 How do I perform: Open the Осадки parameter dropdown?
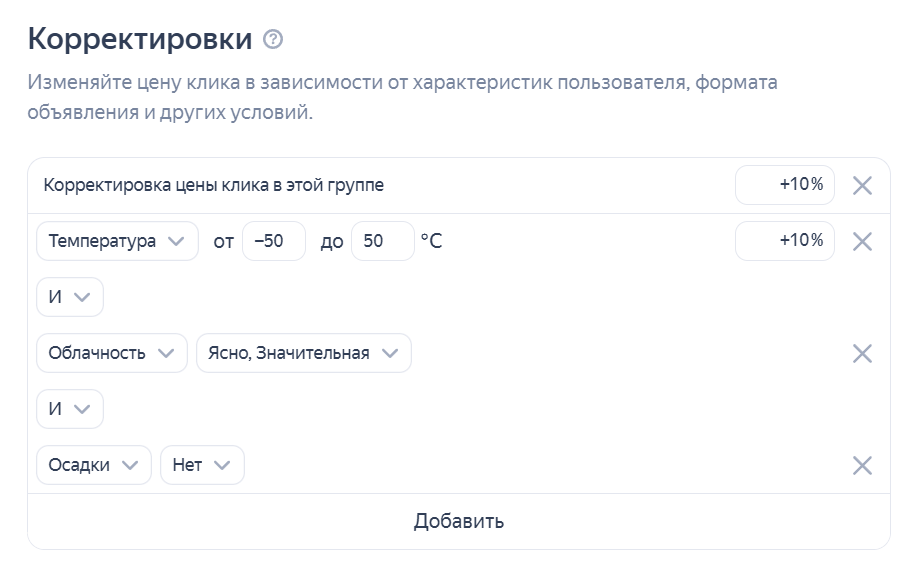pyautogui.click(x=94, y=465)
